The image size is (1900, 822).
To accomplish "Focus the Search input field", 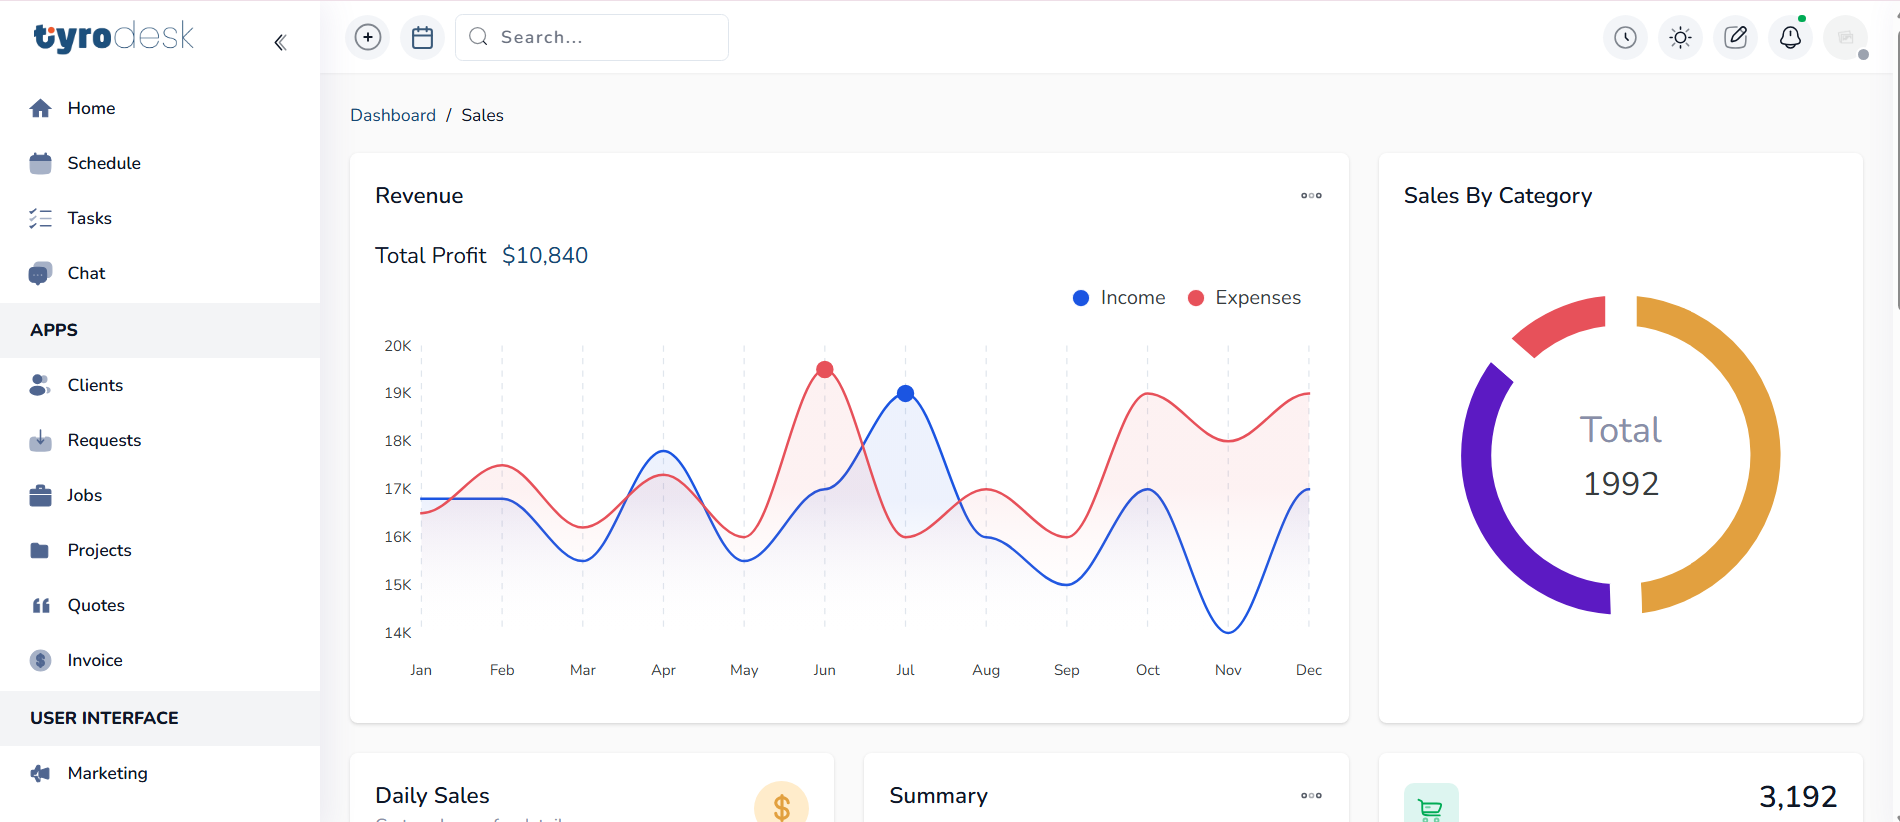I will (x=592, y=37).
